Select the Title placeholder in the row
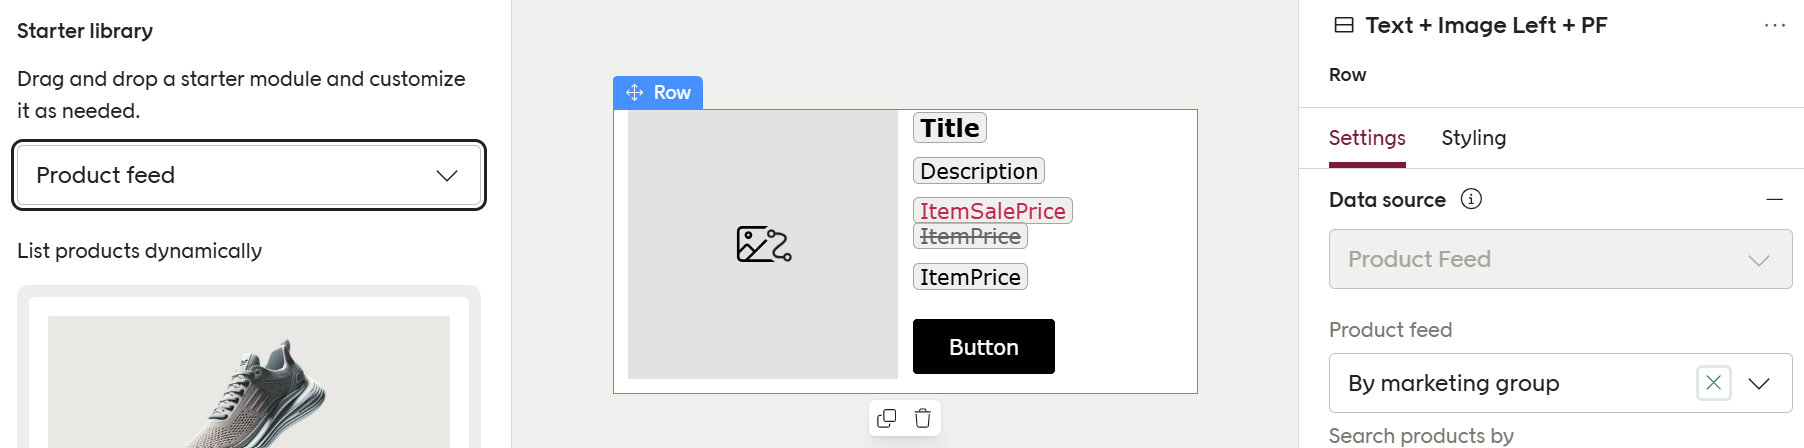Image resolution: width=1804 pixels, height=448 pixels. click(949, 128)
